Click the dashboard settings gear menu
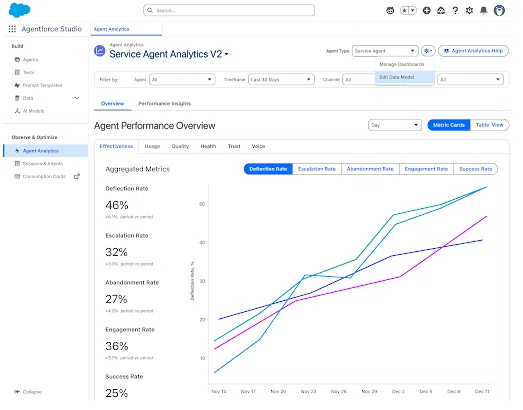The image size is (523, 410). pyautogui.click(x=428, y=51)
